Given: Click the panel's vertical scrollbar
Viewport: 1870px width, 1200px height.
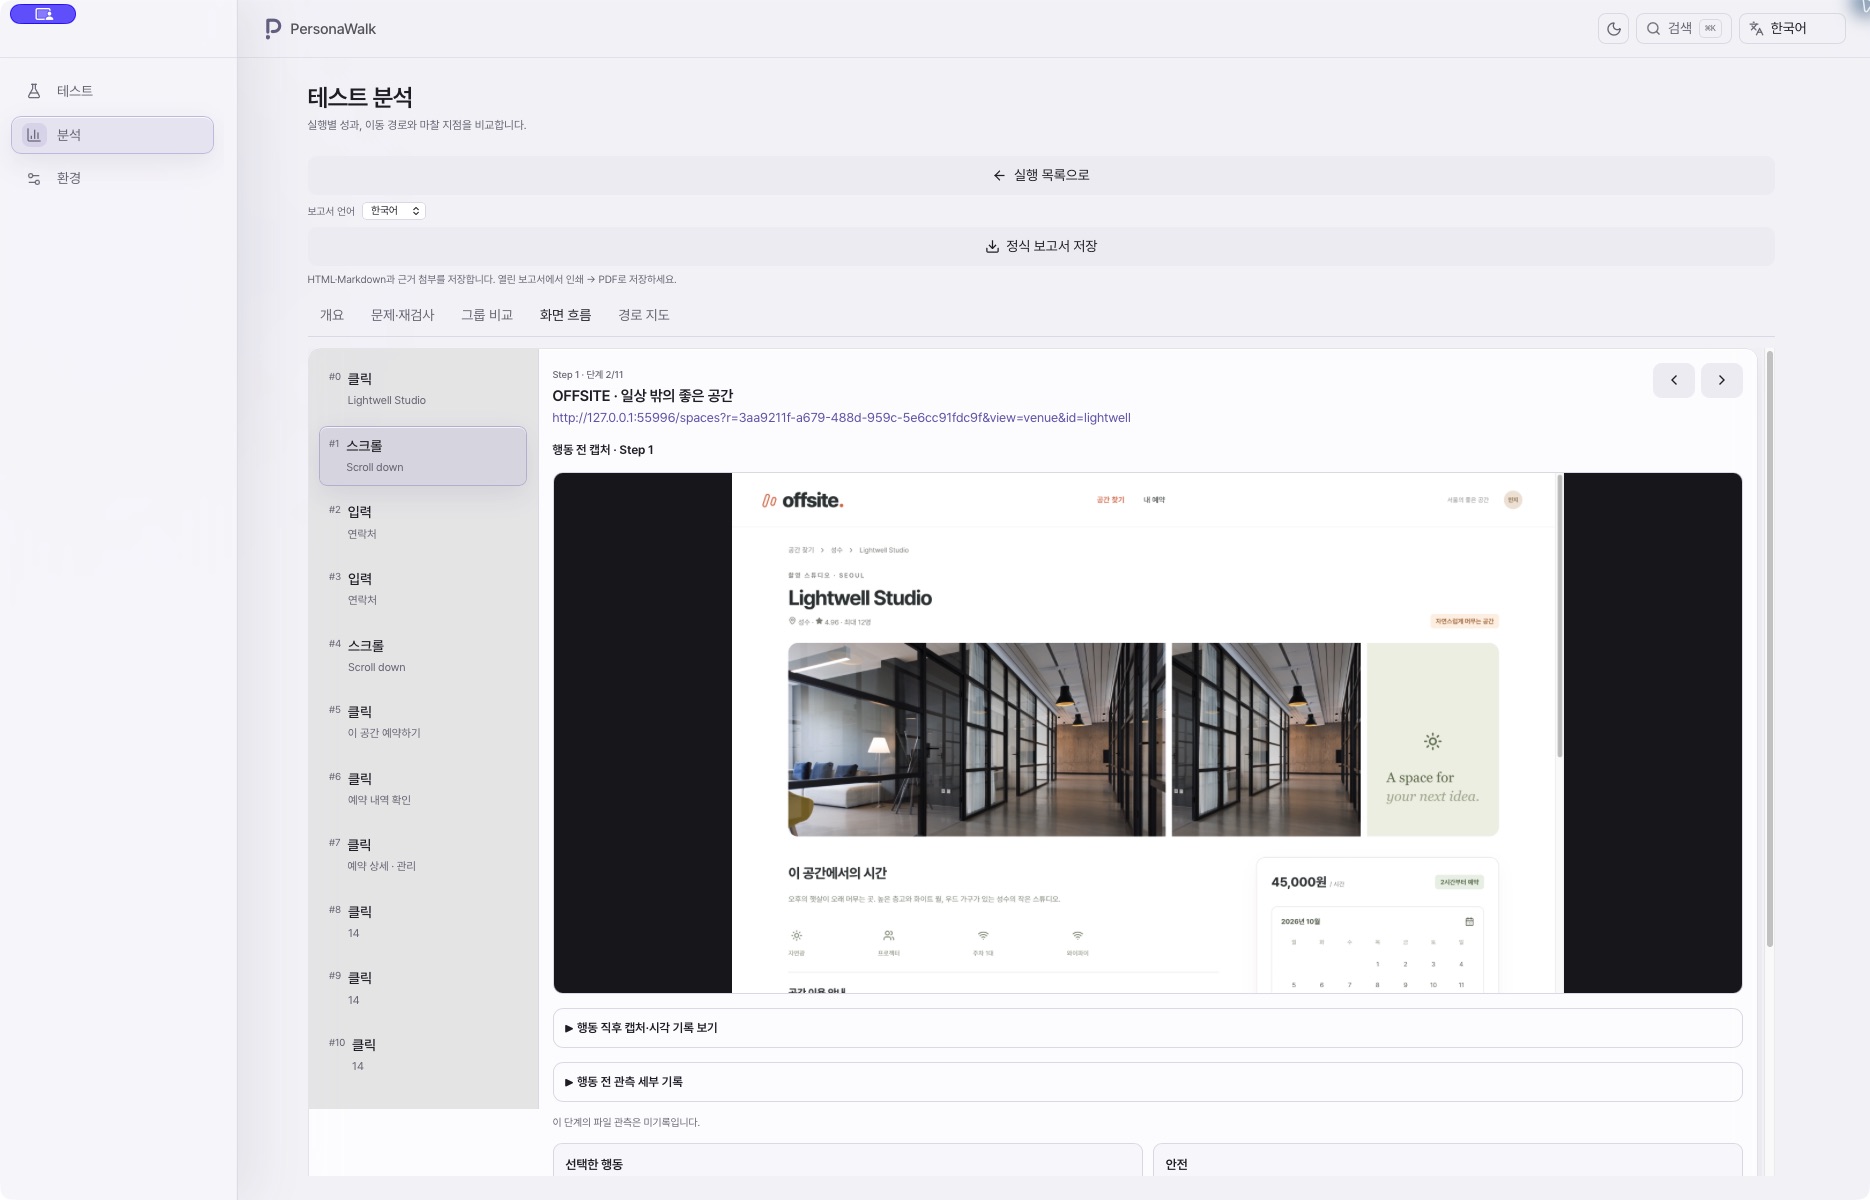Looking at the screenshot, I should [1769, 650].
